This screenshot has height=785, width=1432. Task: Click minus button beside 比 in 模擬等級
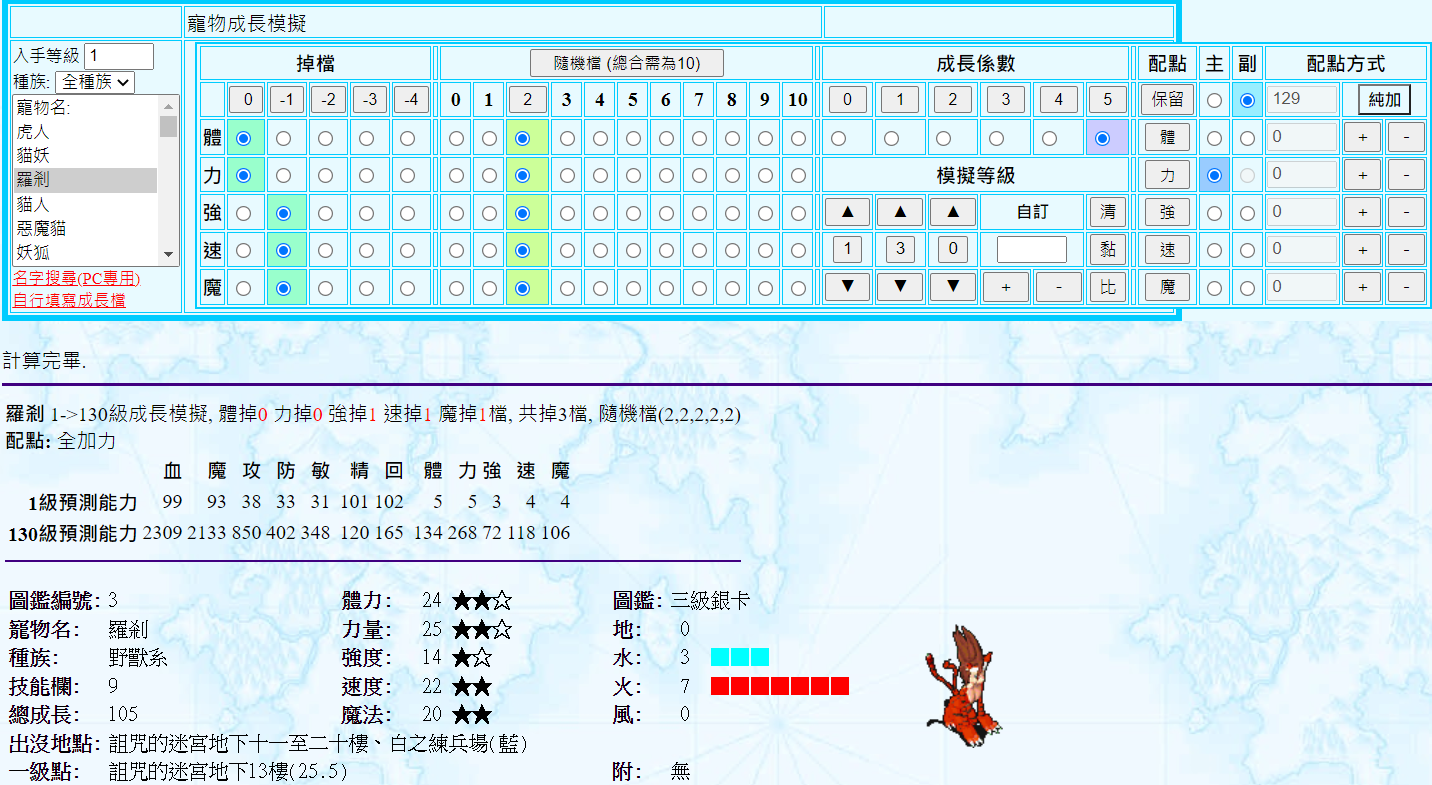coord(1058,287)
